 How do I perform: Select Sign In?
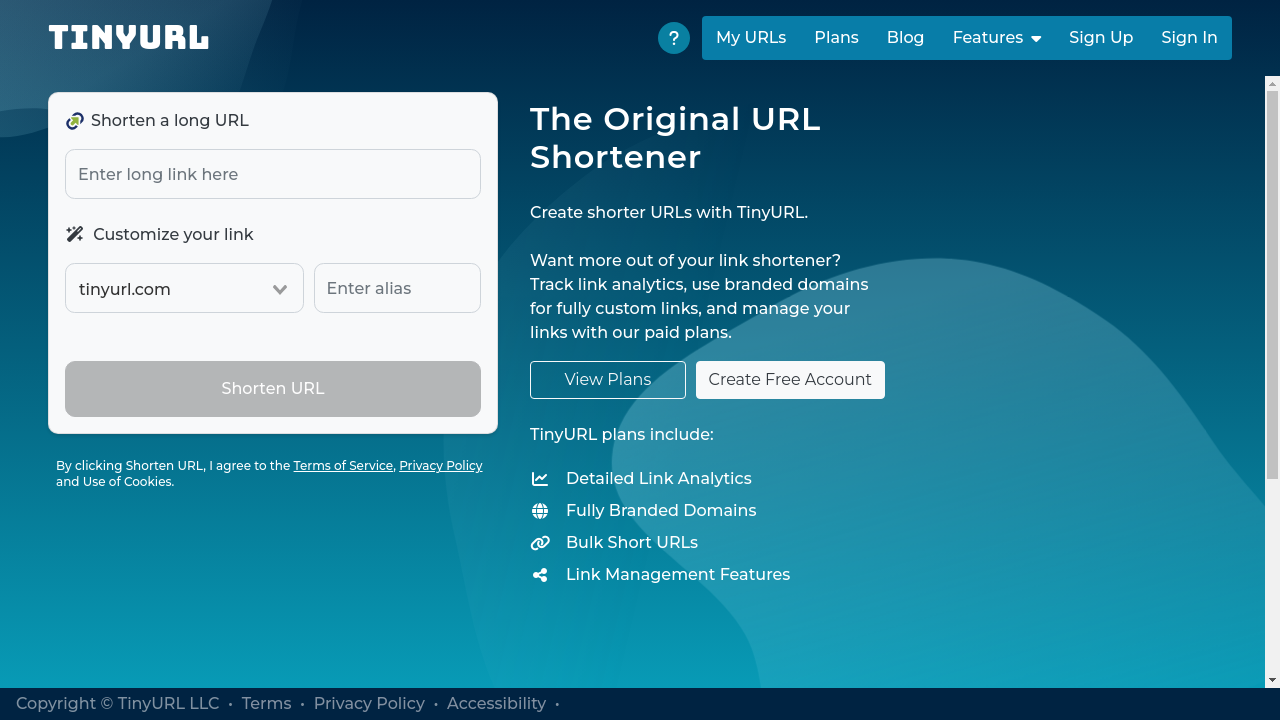tap(1189, 37)
